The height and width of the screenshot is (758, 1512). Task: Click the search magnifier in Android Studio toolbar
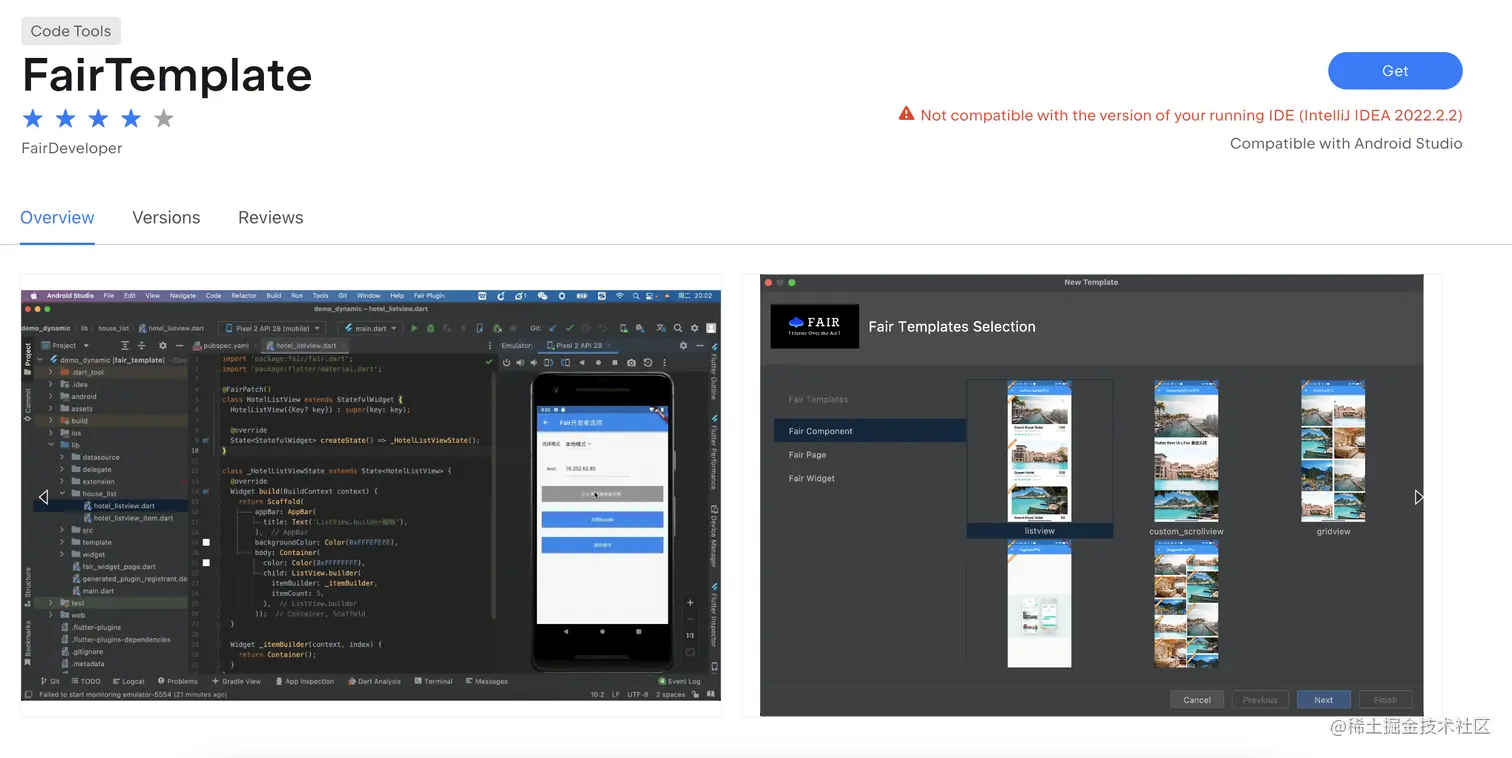677,328
